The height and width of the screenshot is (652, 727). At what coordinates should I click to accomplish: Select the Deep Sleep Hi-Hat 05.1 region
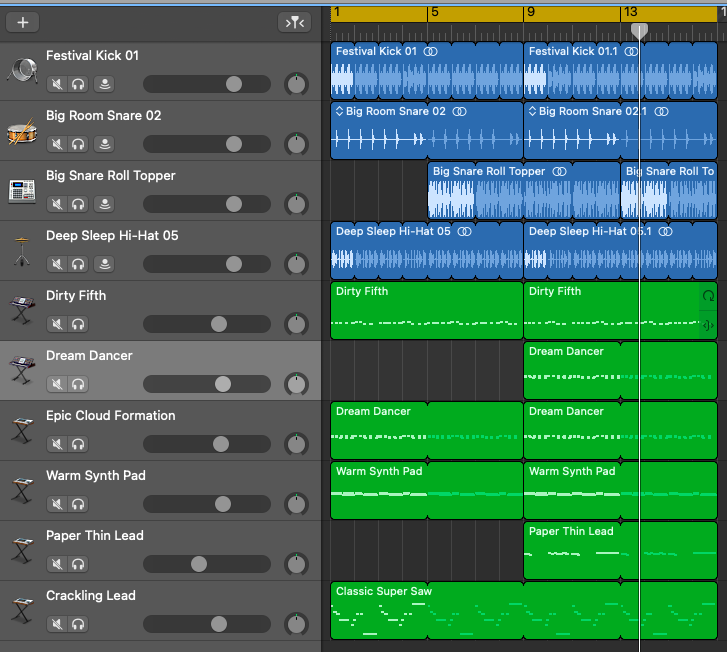tap(620, 250)
